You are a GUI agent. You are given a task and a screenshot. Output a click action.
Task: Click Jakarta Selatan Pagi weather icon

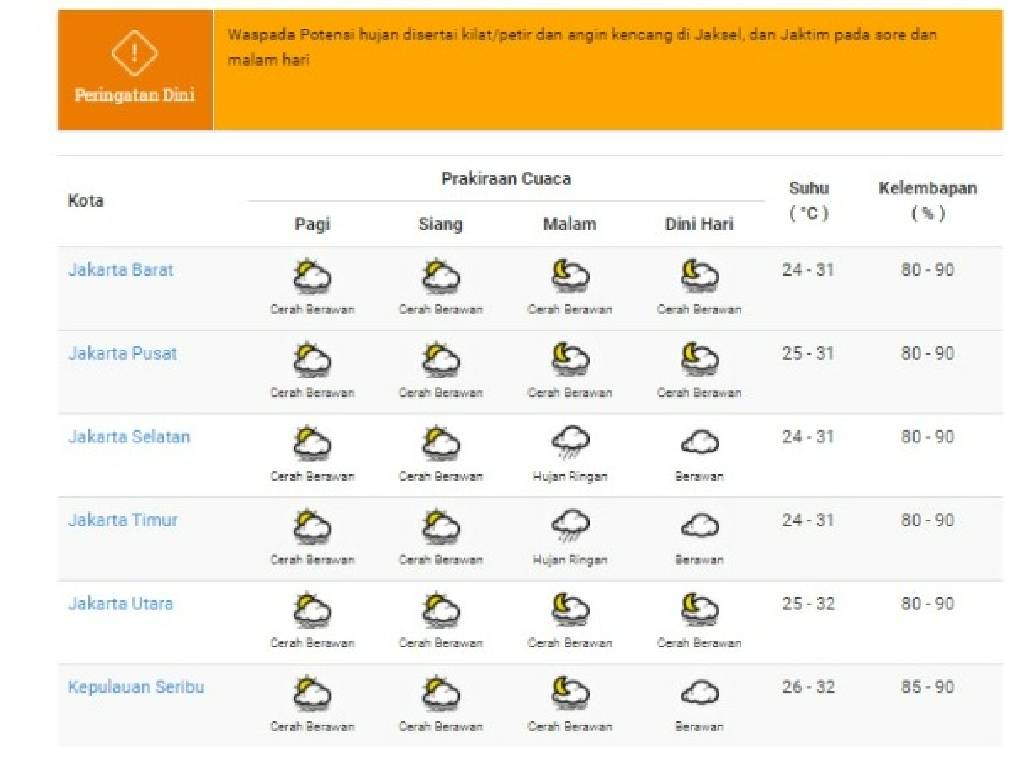(312, 443)
